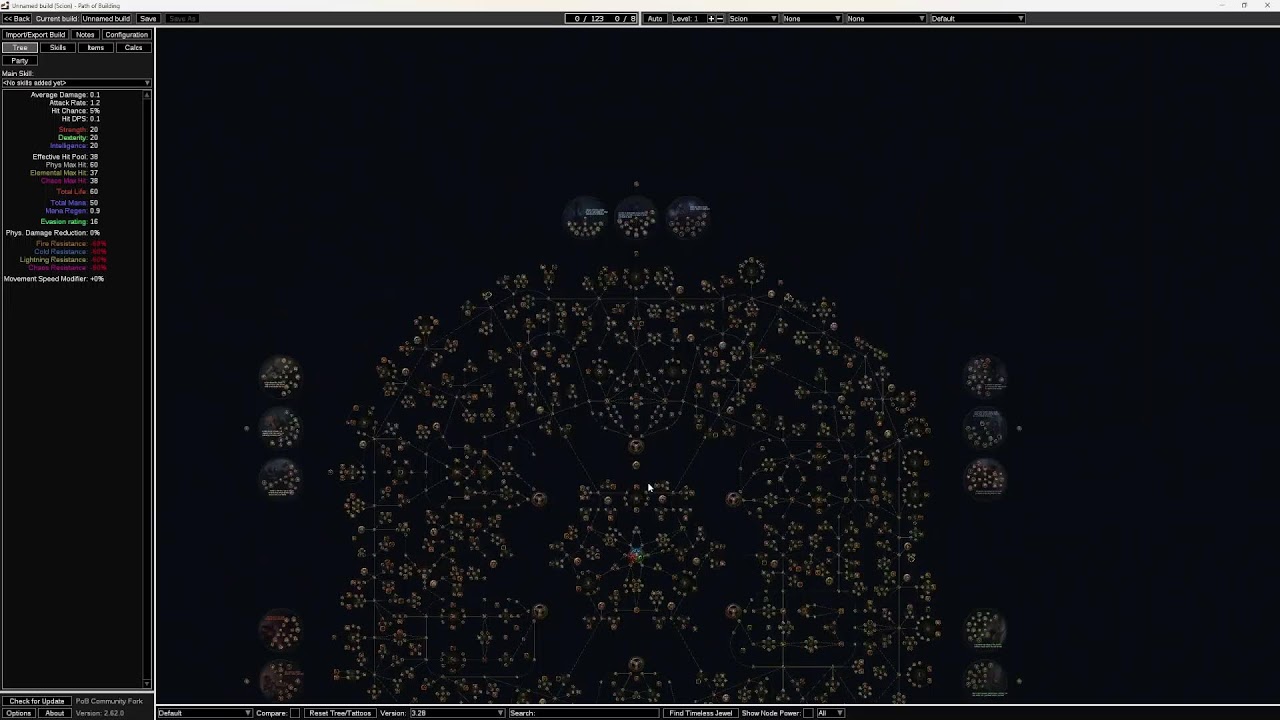Increase character level with the plus button
Screen dimensions: 1280x720
[x=711, y=18]
